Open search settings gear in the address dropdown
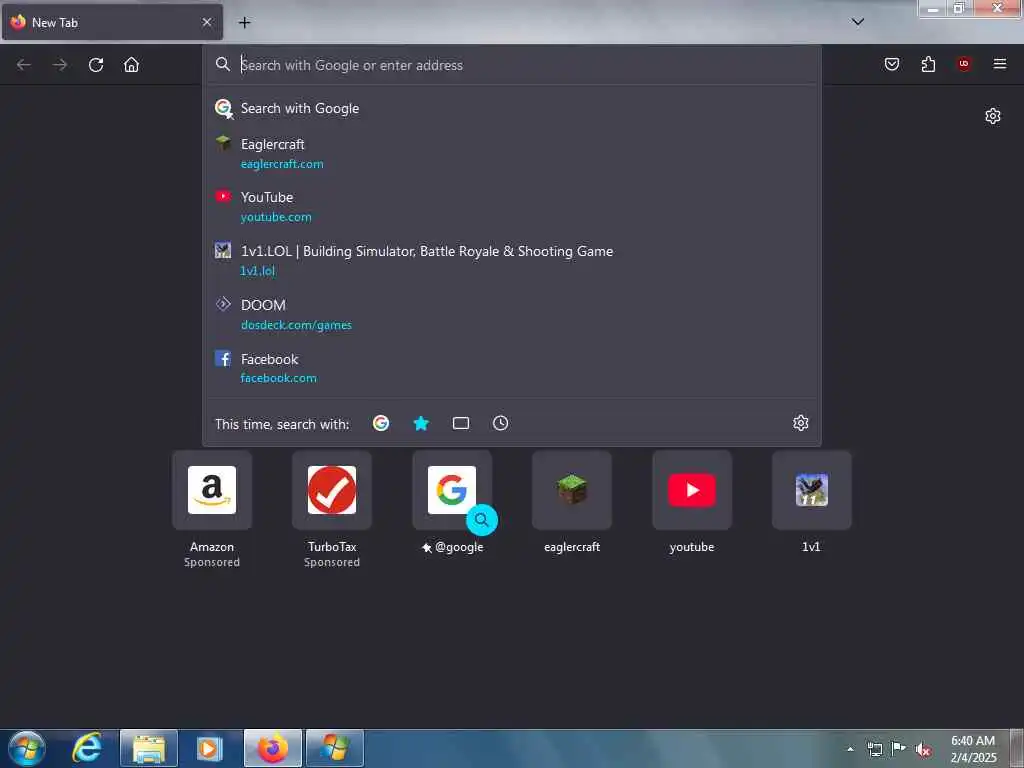Screen dimensions: 1024x768 pyautogui.click(x=801, y=423)
